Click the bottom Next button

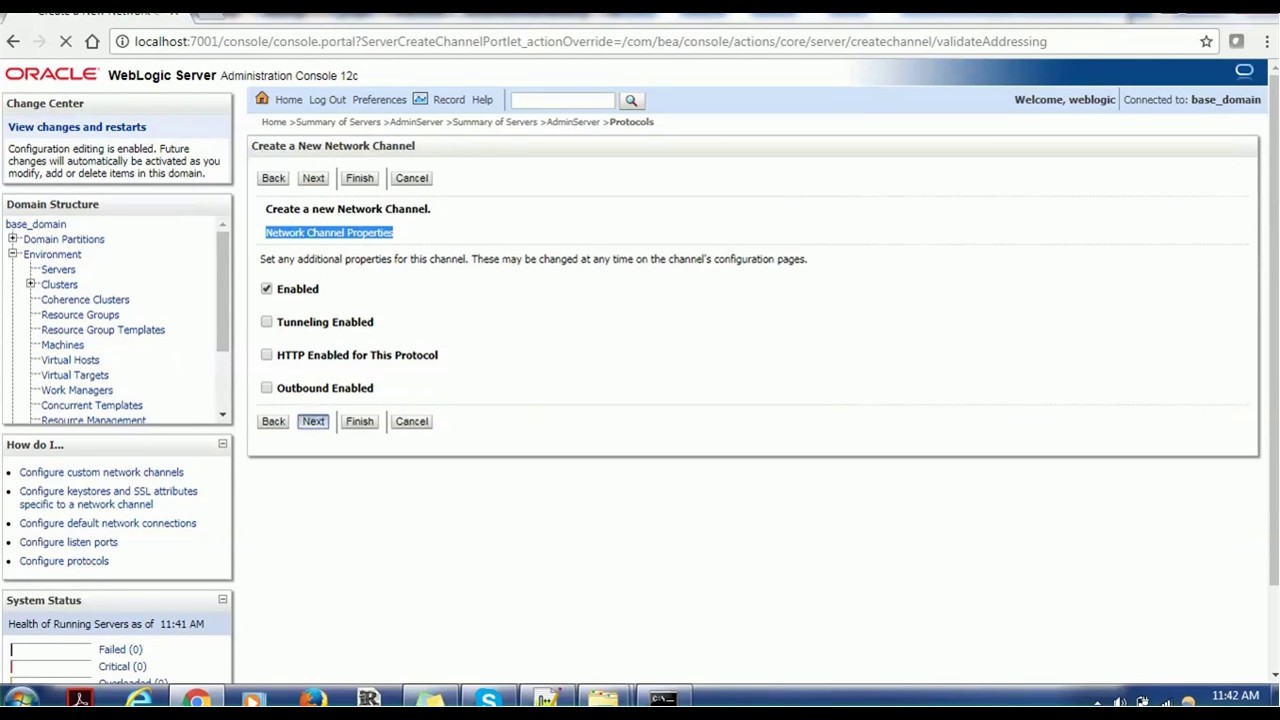313,421
